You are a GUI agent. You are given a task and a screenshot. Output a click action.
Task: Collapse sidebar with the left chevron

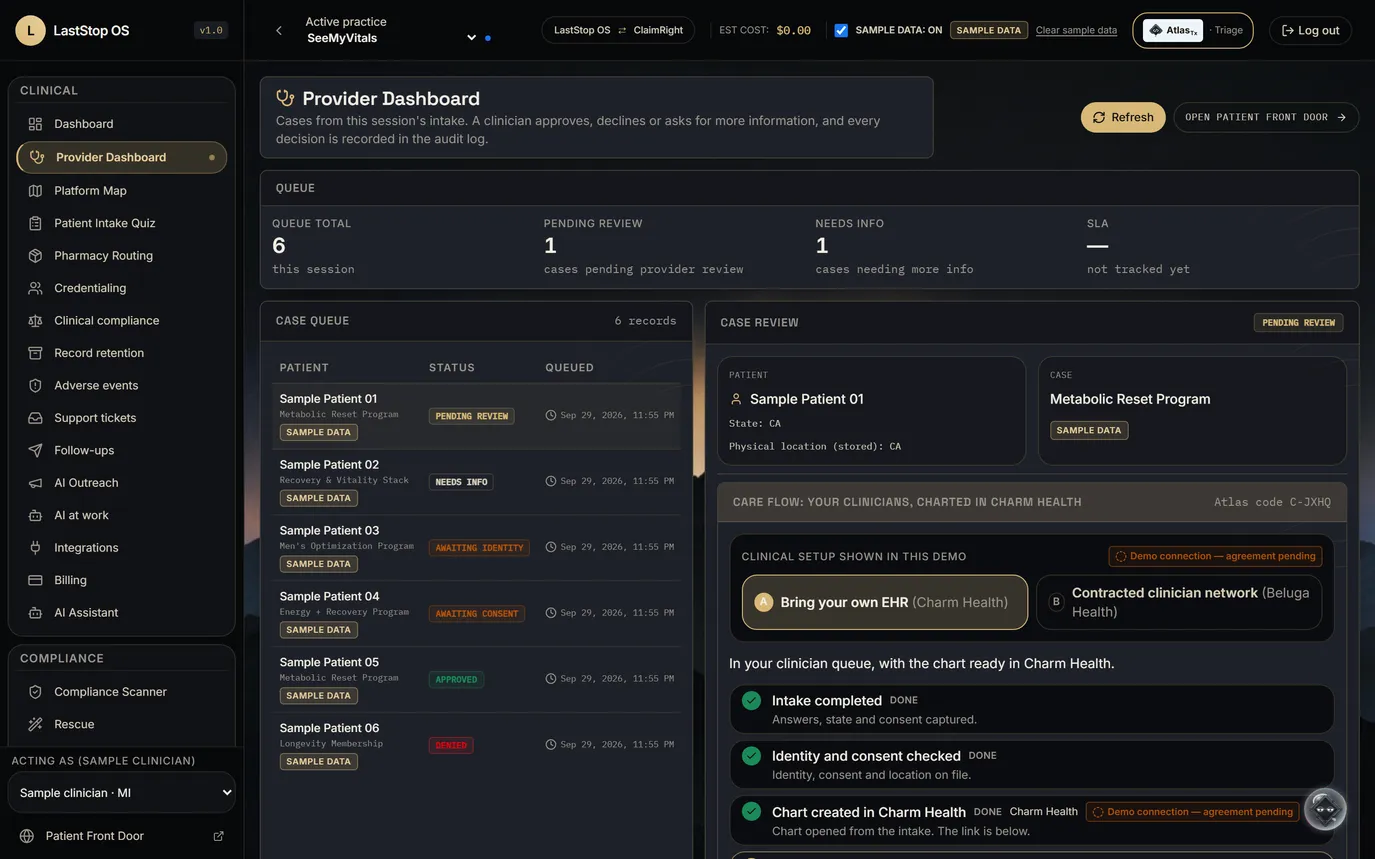[279, 31]
